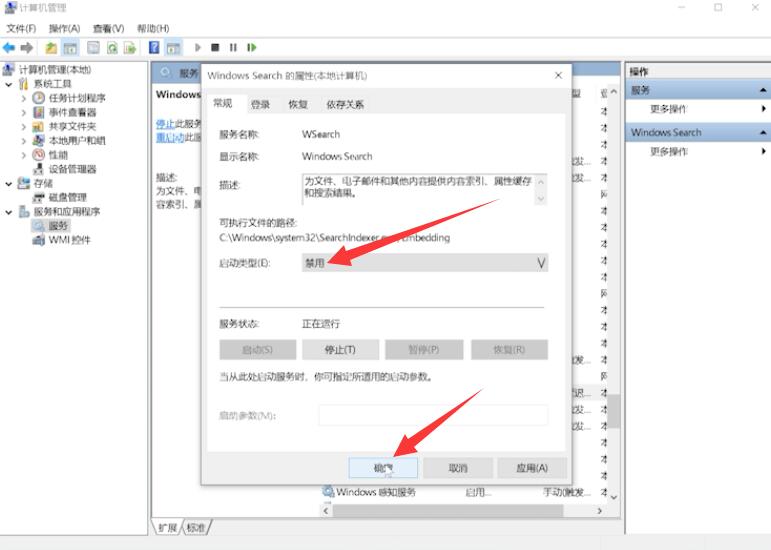The width and height of the screenshot is (771, 550).
Task: Select 服务 node in the tree
Action: point(58,226)
